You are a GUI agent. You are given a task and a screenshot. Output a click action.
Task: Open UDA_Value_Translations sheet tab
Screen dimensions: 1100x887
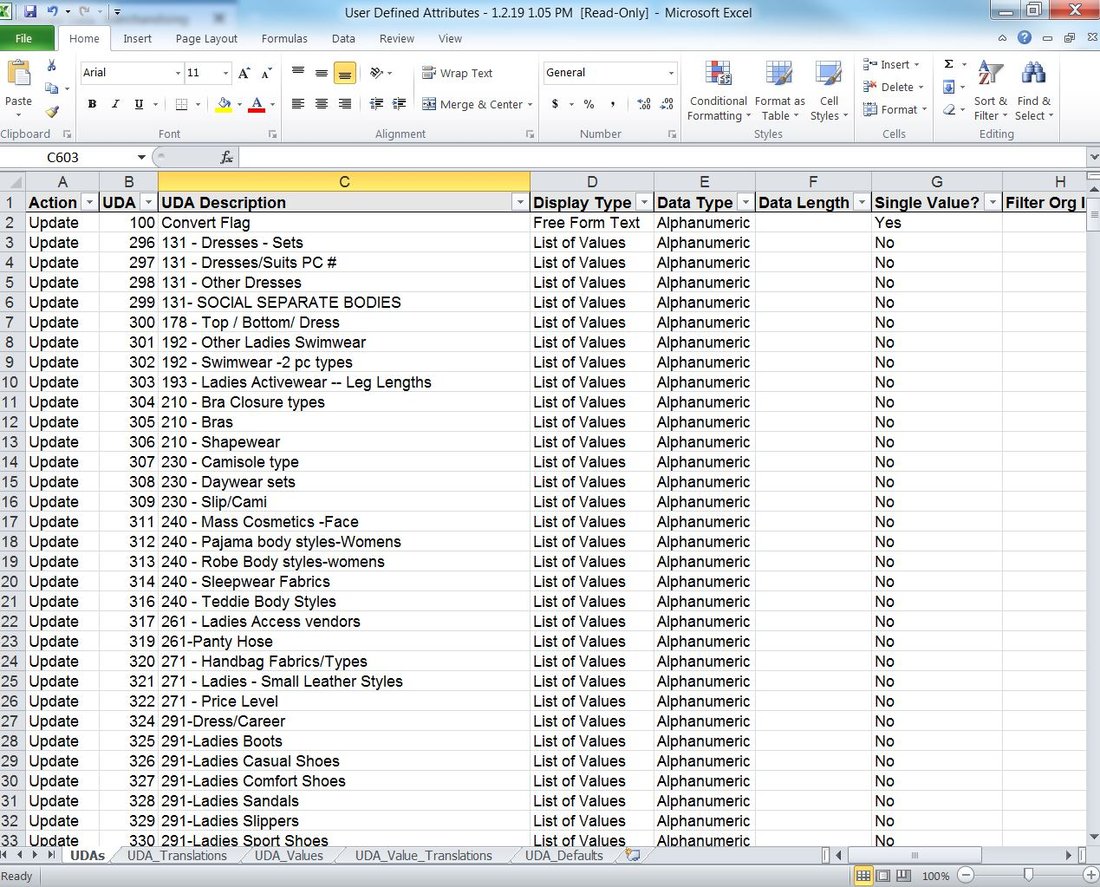[423, 855]
